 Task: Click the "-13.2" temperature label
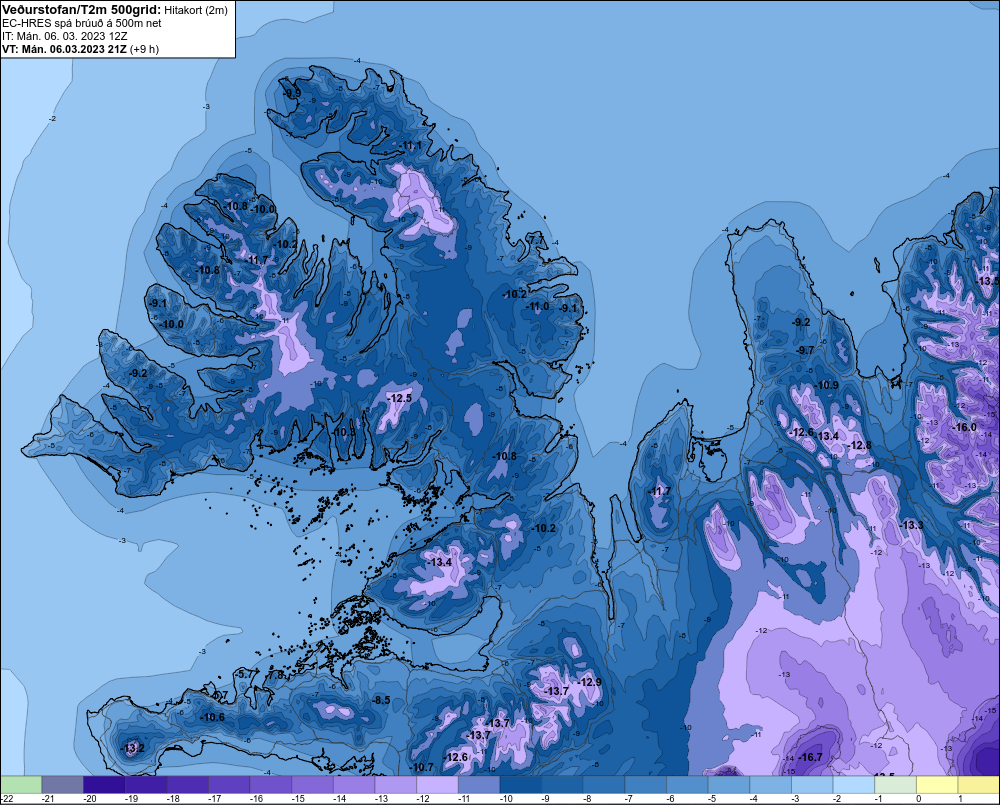pyautogui.click(x=133, y=748)
